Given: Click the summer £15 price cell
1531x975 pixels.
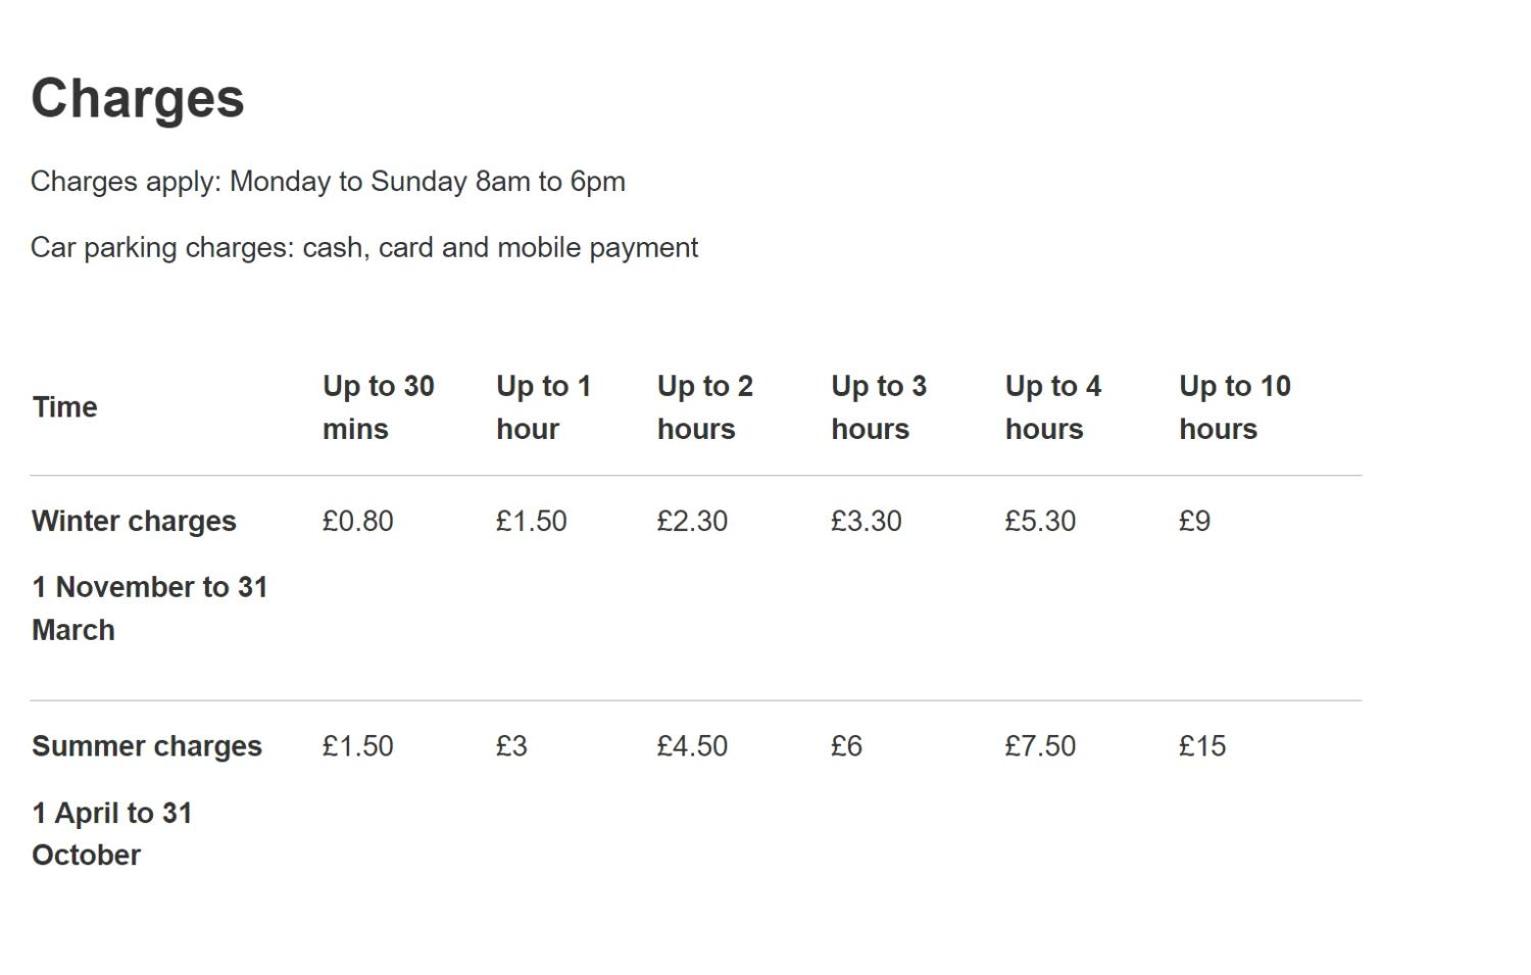Looking at the screenshot, I should tap(1202, 746).
